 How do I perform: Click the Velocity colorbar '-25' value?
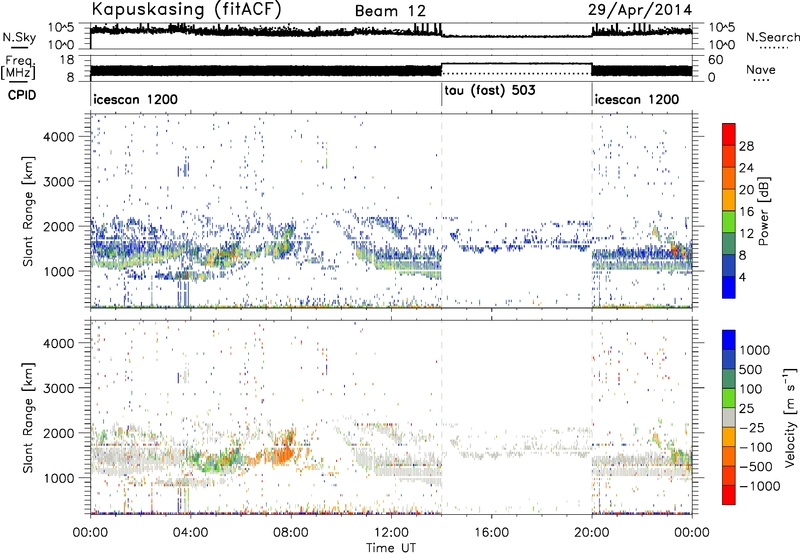click(x=753, y=427)
